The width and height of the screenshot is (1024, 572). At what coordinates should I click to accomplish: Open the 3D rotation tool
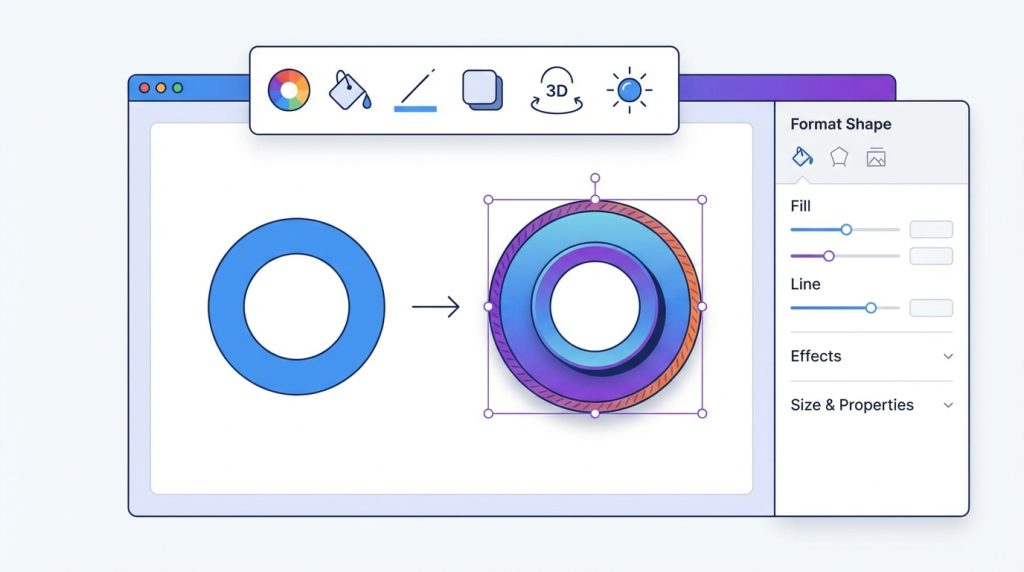(x=556, y=91)
